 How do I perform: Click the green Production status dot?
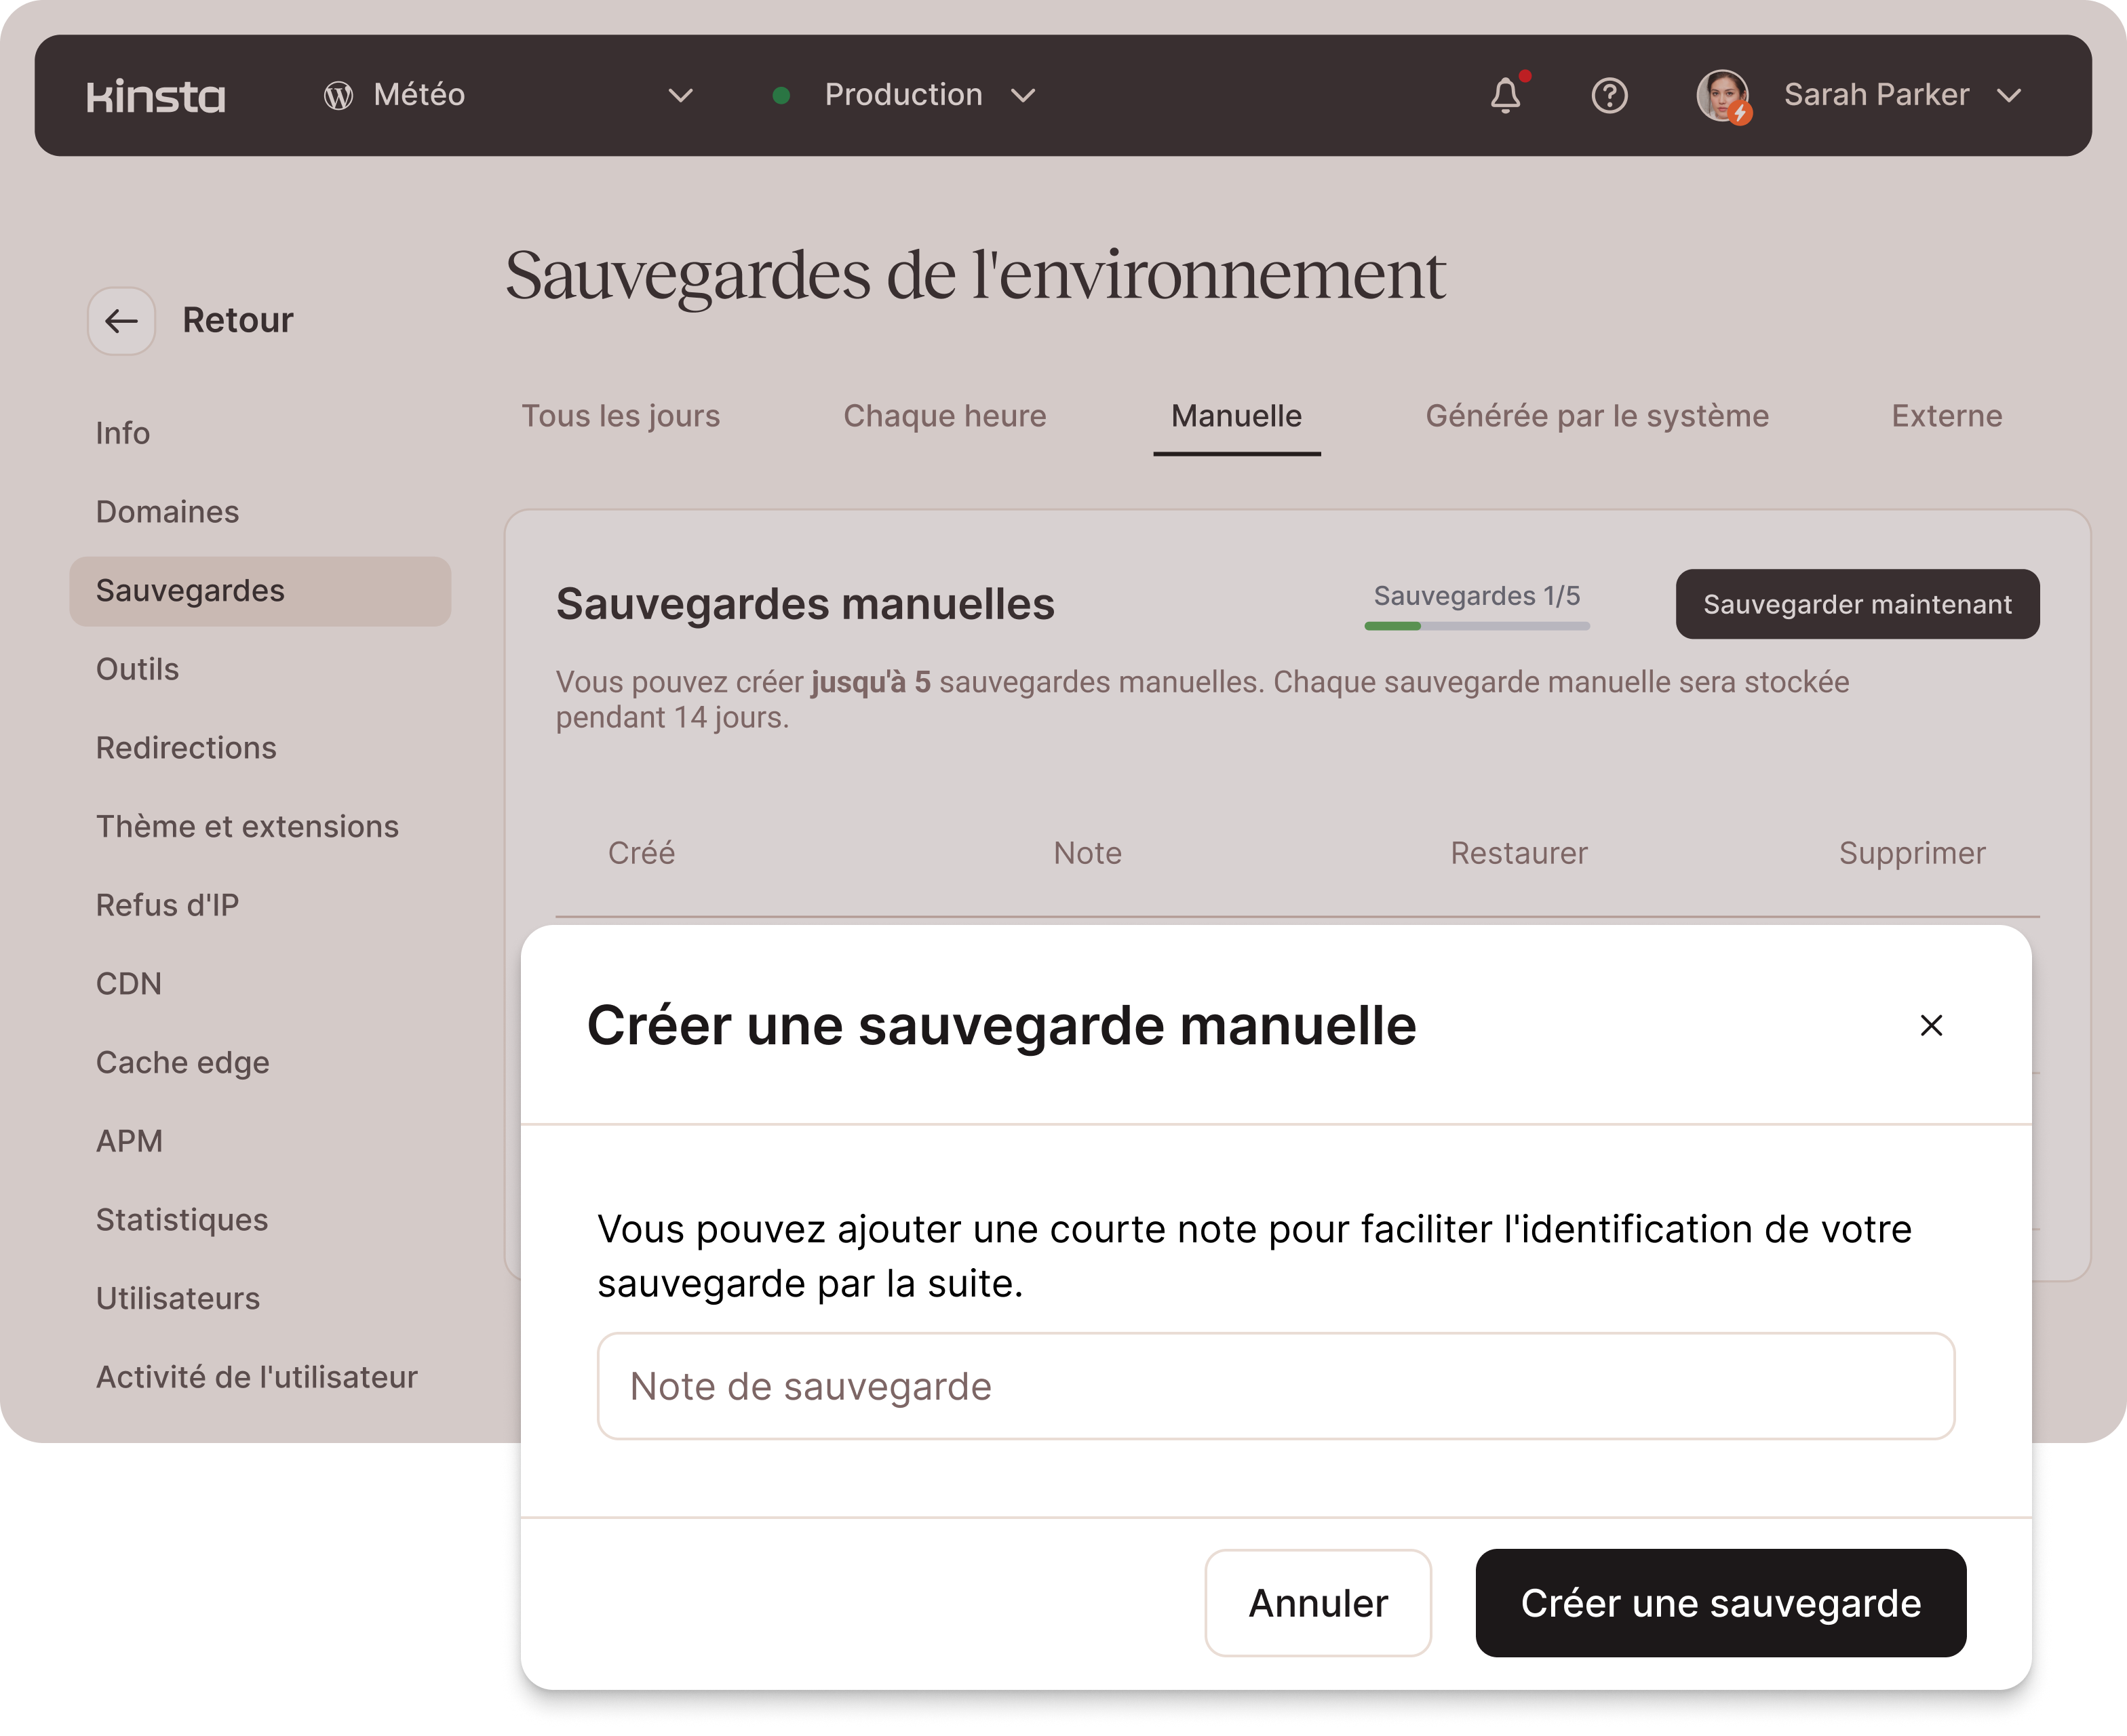tap(782, 96)
